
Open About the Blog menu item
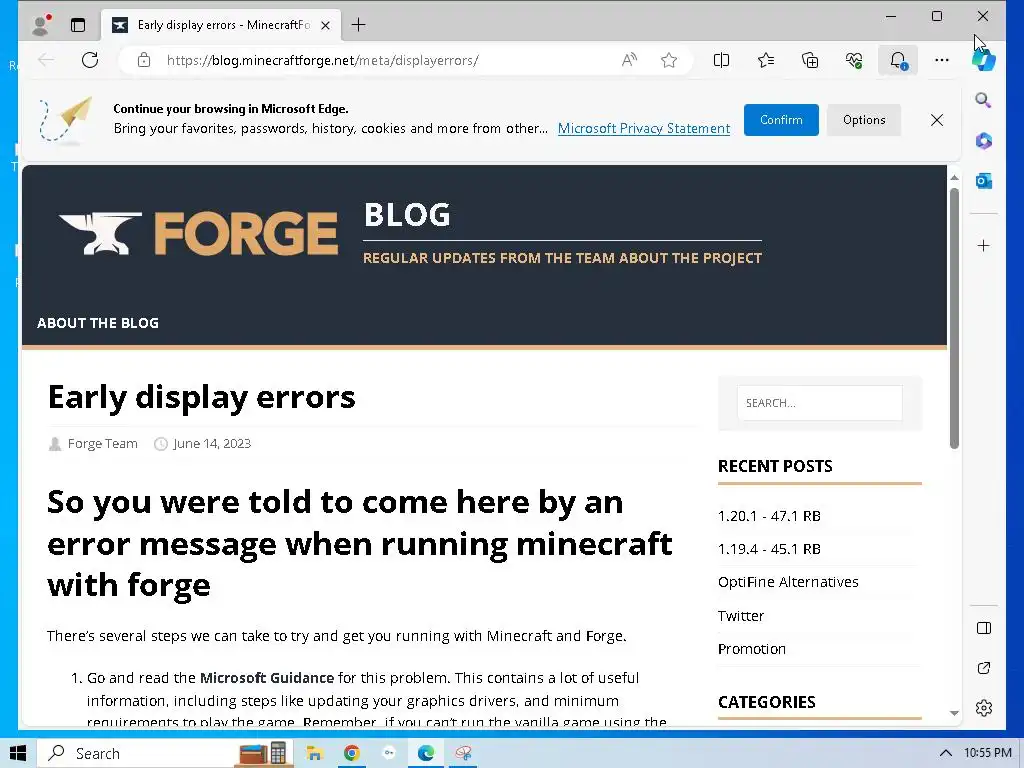pos(98,323)
